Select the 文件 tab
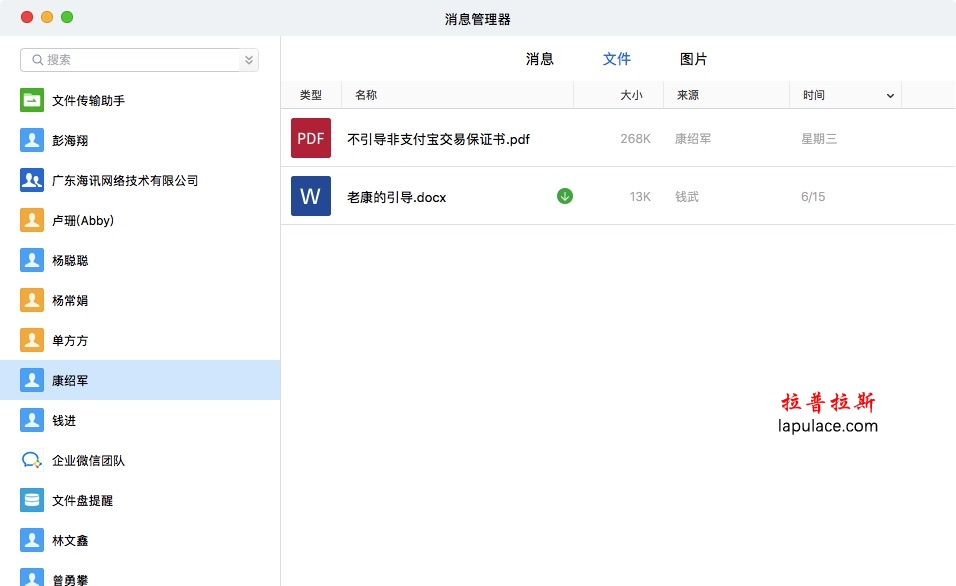Viewport: 956px width, 586px height. coord(616,59)
